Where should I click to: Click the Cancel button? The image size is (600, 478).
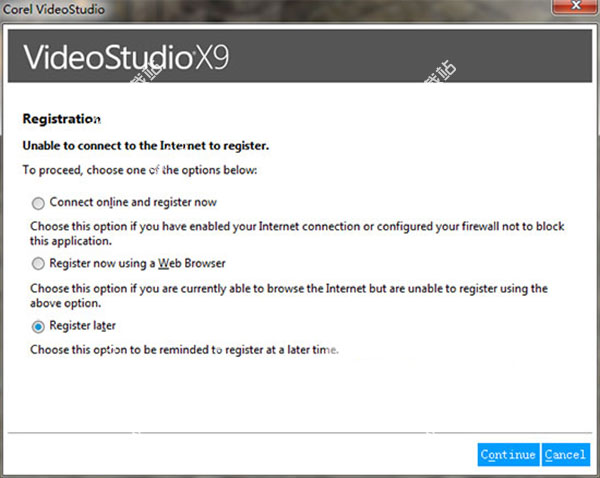point(566,455)
